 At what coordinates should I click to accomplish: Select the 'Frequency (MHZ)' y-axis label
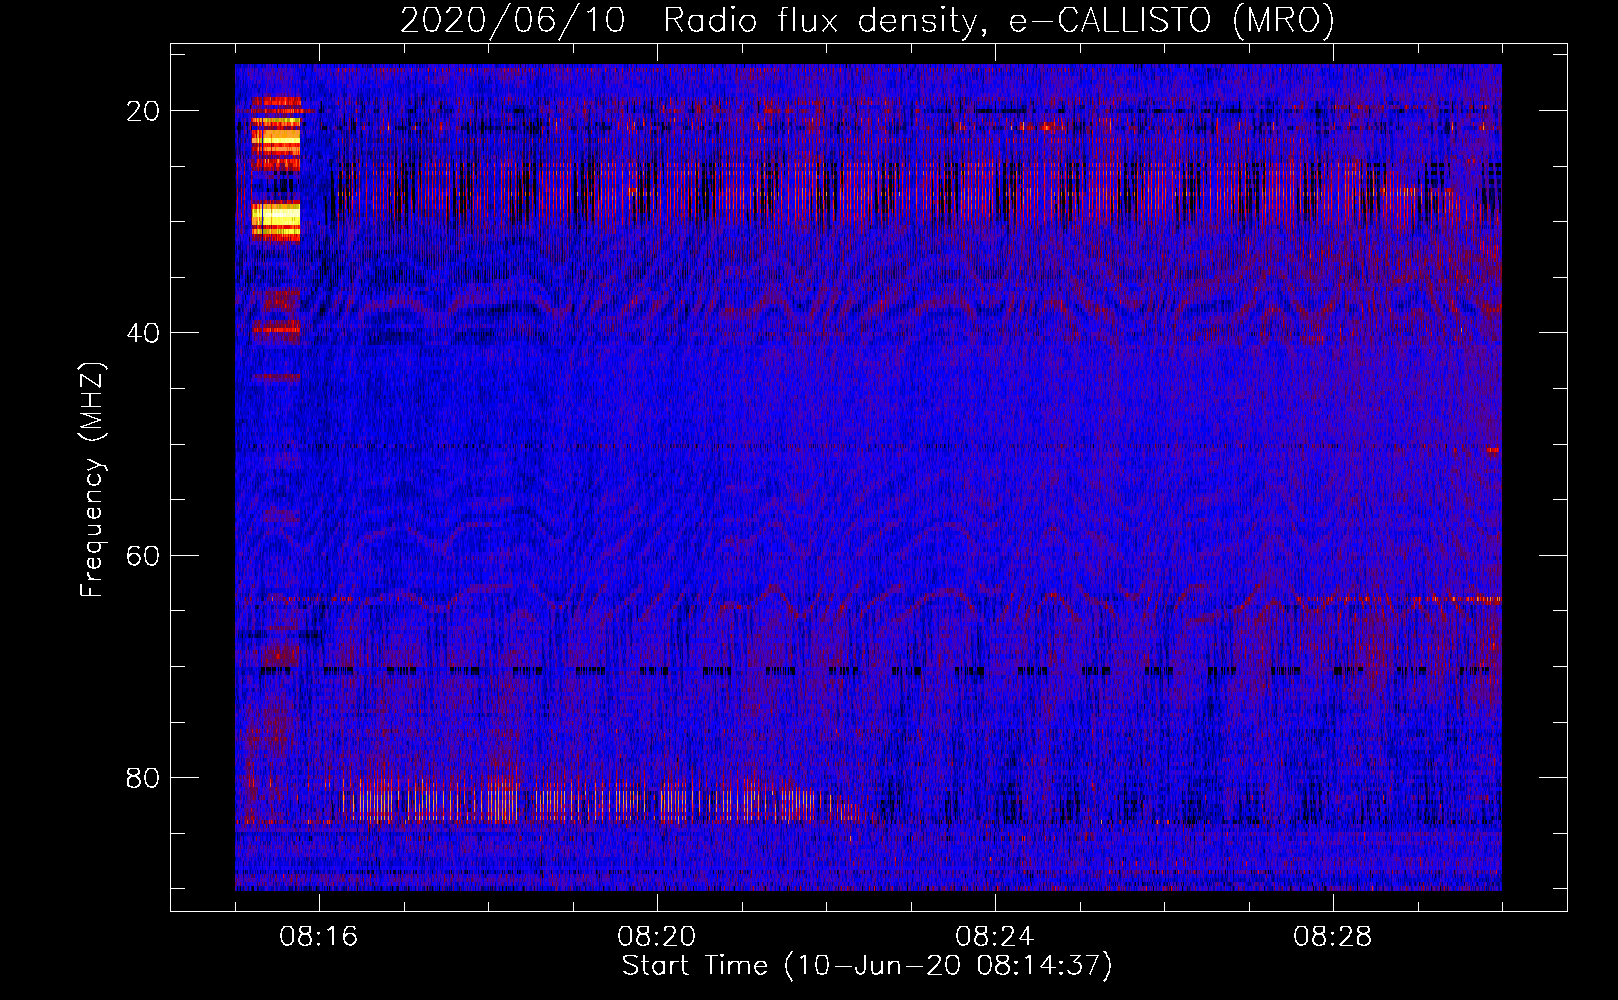point(92,480)
